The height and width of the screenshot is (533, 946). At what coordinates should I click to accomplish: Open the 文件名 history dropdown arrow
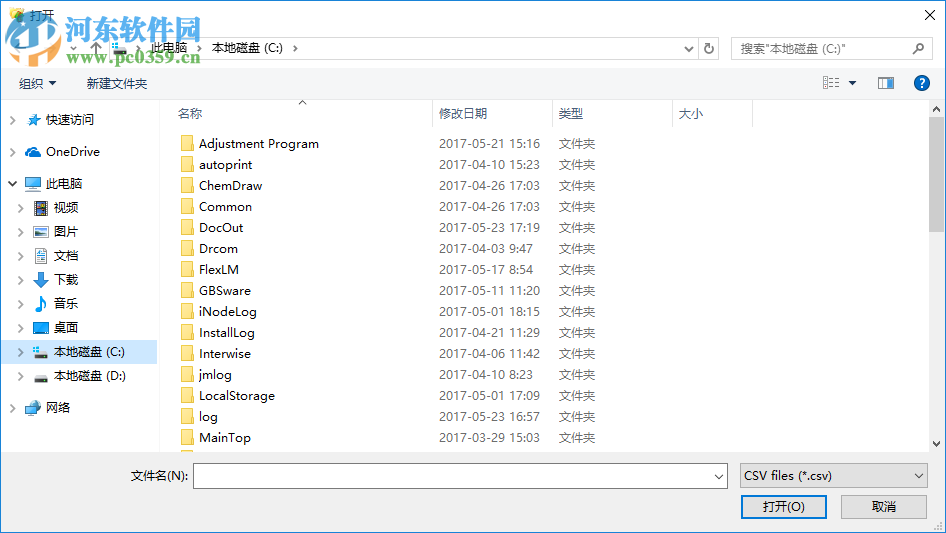tap(719, 476)
